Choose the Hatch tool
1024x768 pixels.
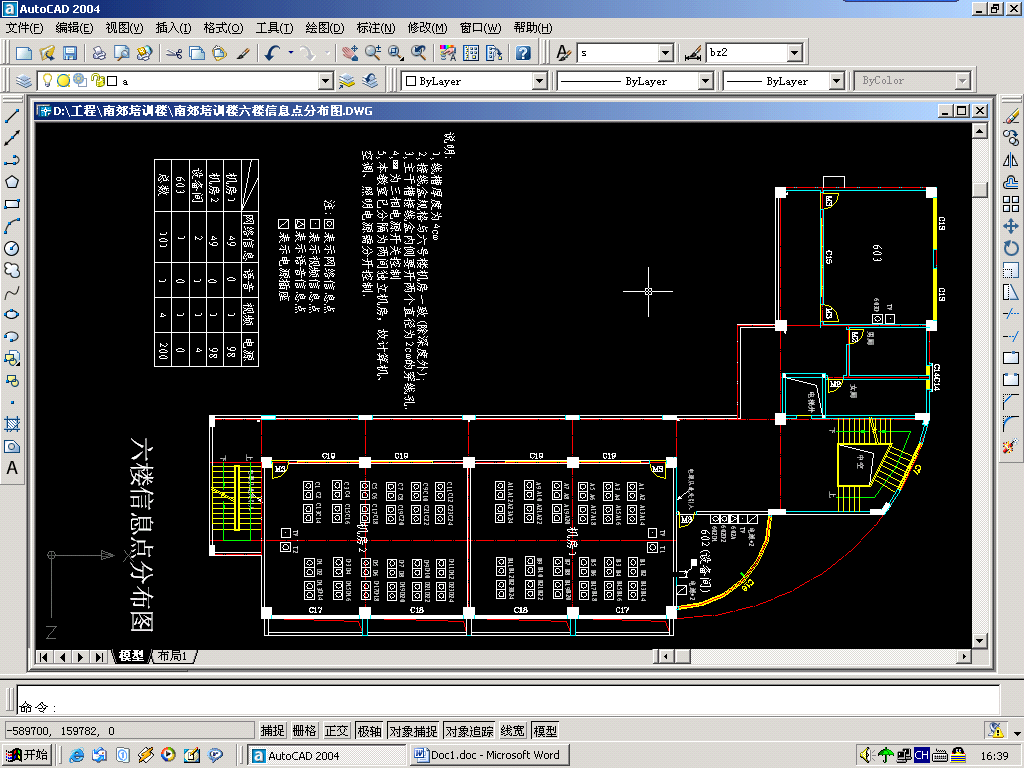(12, 424)
